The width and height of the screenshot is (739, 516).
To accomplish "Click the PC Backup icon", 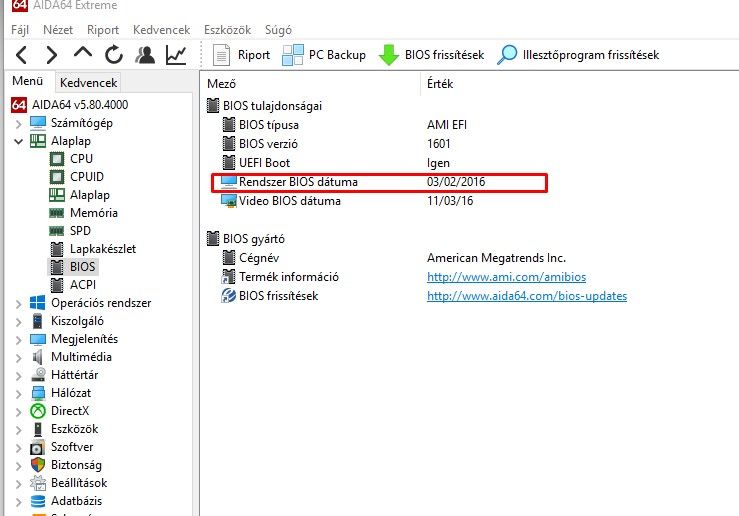I will (x=293, y=55).
